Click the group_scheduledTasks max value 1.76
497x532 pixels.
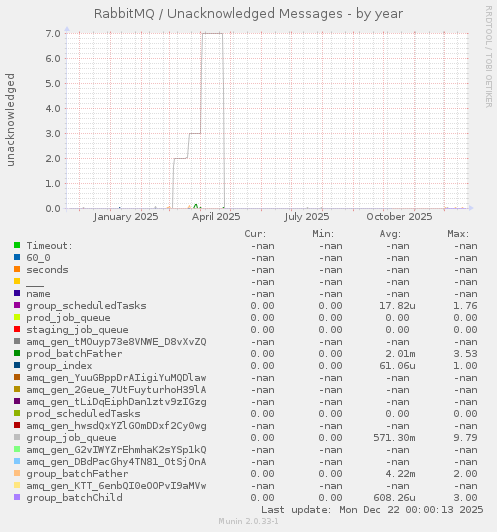tap(465, 306)
